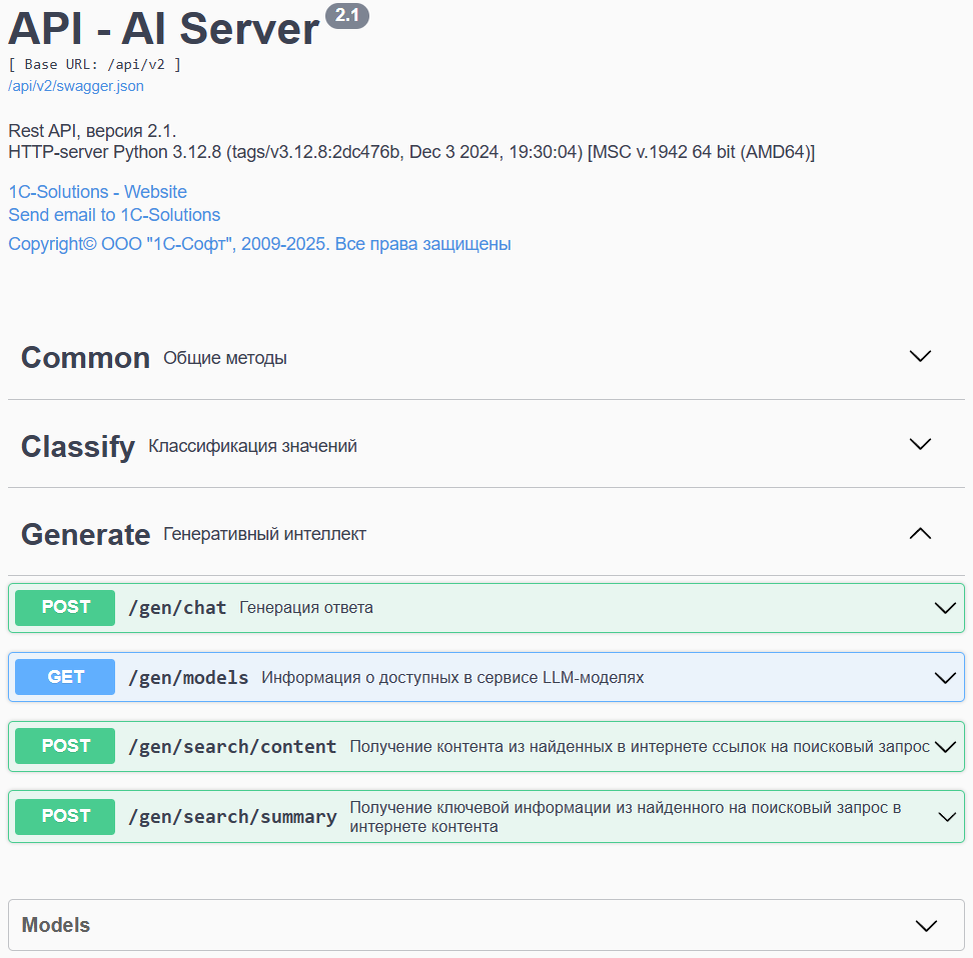Expand the Classify section chevron
The height and width of the screenshot is (958, 973).
[920, 444]
